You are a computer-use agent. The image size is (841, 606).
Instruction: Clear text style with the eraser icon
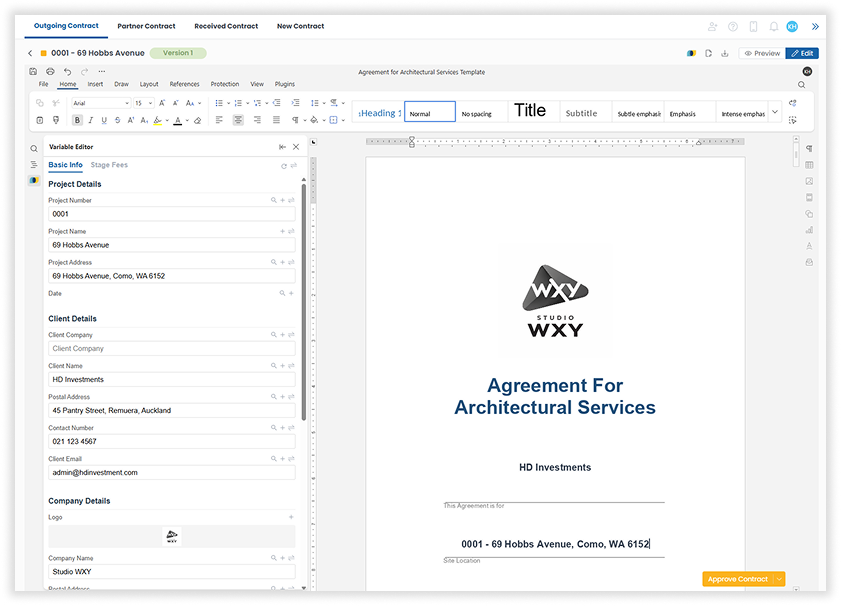tap(197, 120)
